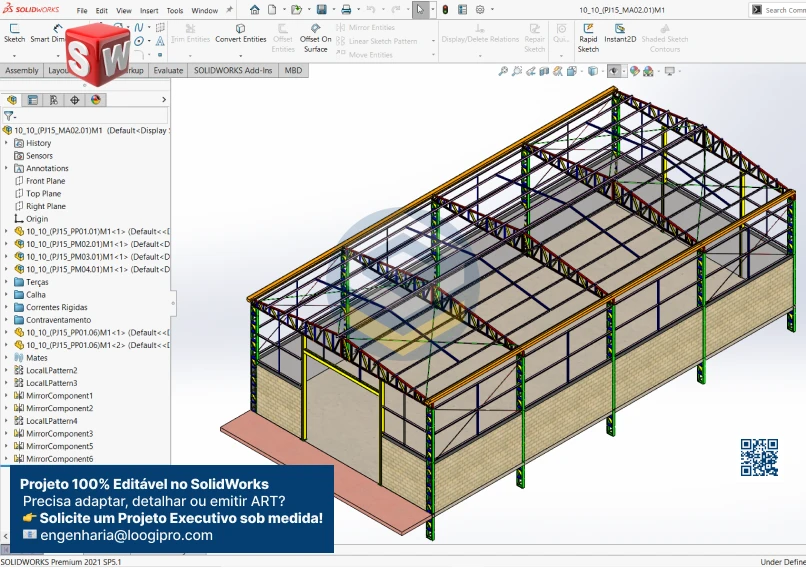Viewport: 806px width, 568px height.
Task: Open the DisplayManager color ball tab
Action: click(96, 100)
